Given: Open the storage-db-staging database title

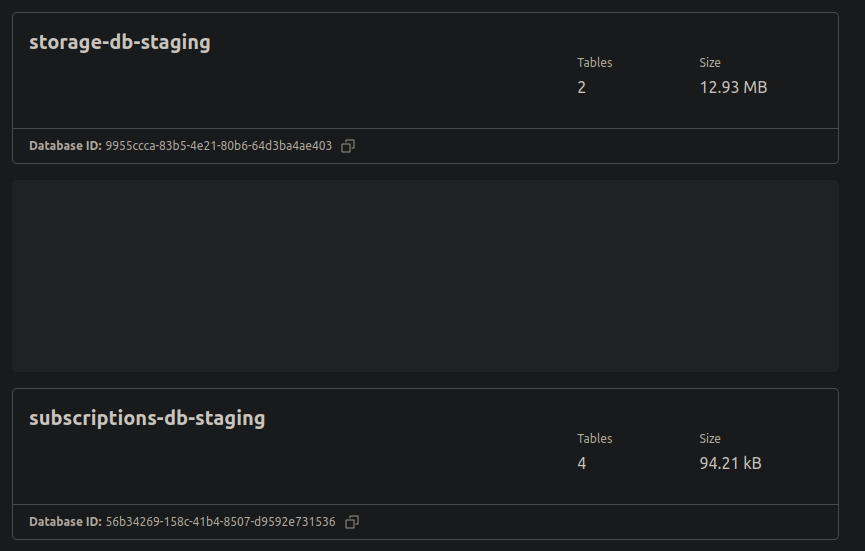Looking at the screenshot, I should coord(120,42).
